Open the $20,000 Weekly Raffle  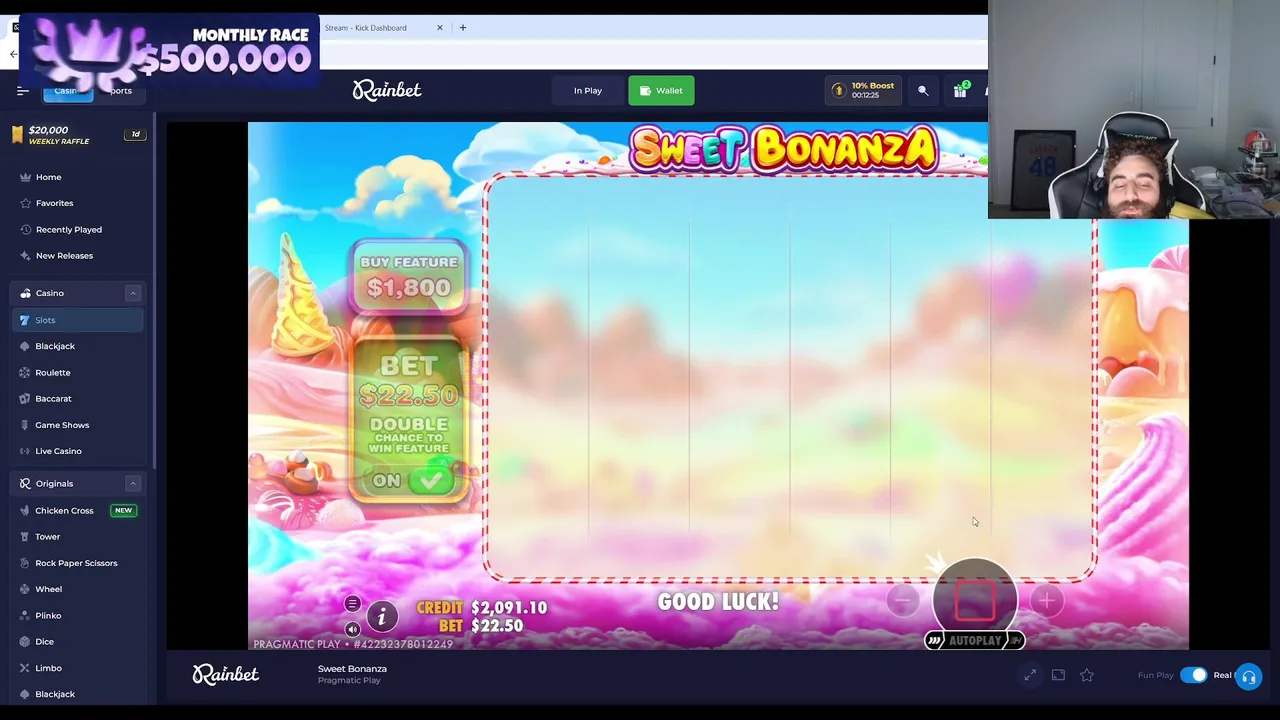pyautogui.click(x=59, y=135)
